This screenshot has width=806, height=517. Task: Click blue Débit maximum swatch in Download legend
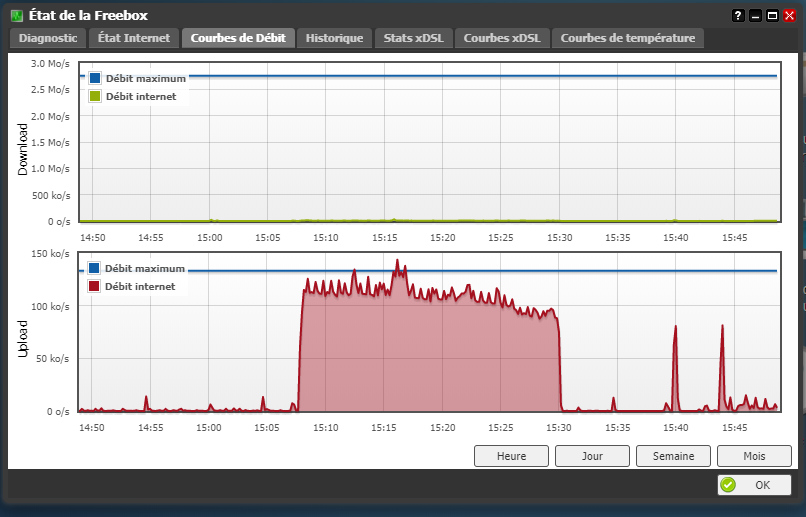coord(95,78)
